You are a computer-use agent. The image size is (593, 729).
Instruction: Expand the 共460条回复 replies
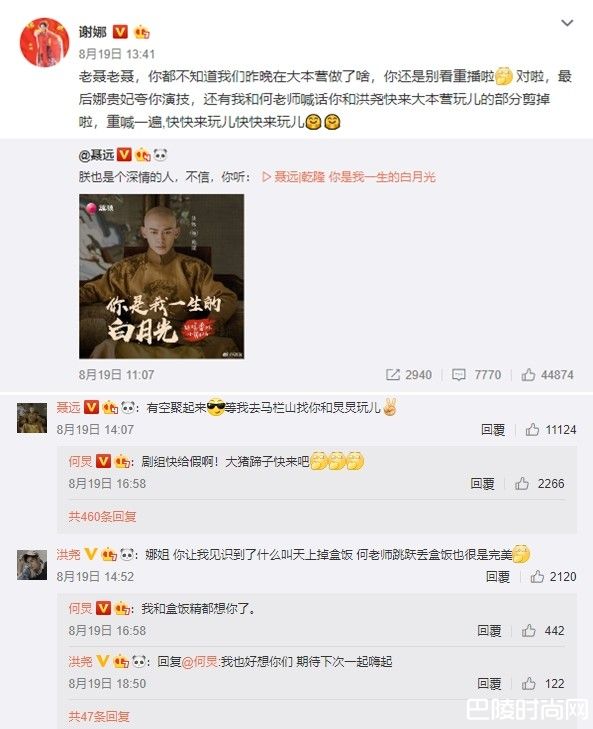(x=102, y=517)
